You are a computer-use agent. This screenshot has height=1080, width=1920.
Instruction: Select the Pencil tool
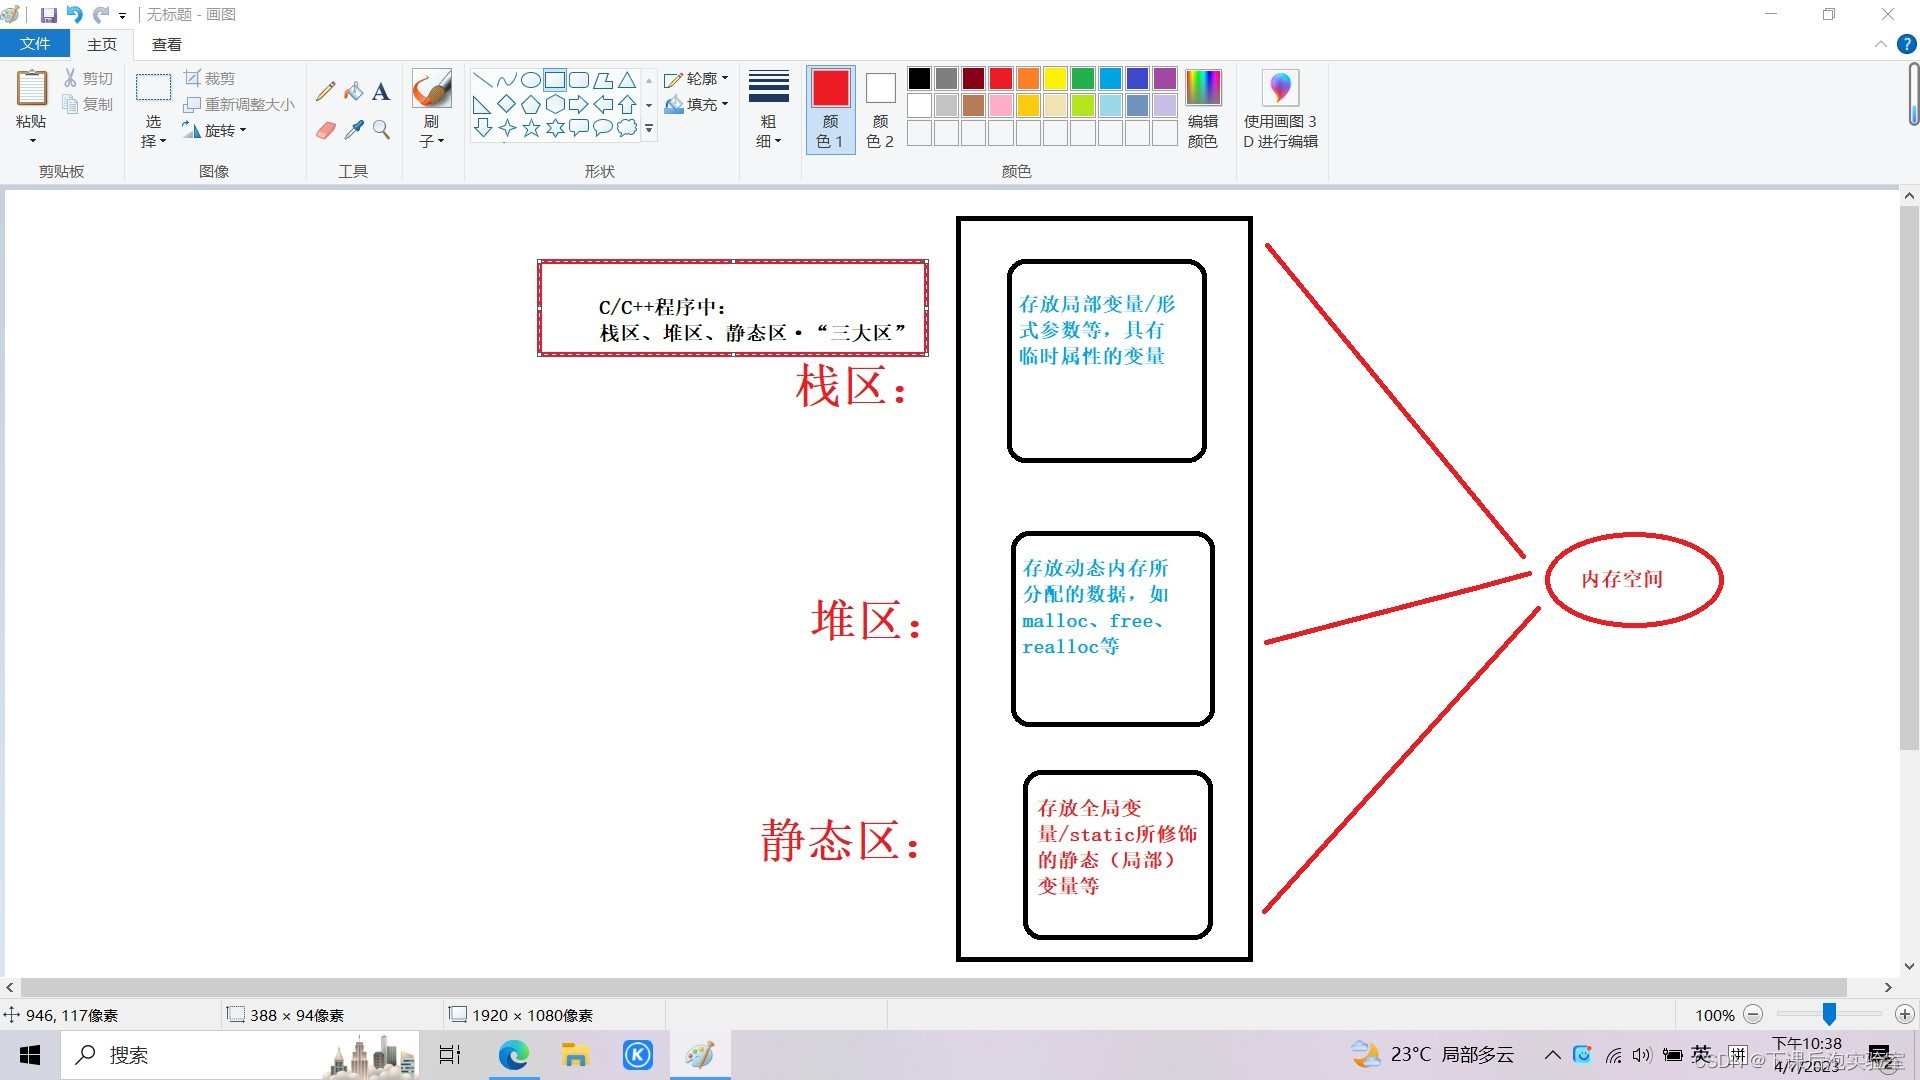click(x=324, y=90)
